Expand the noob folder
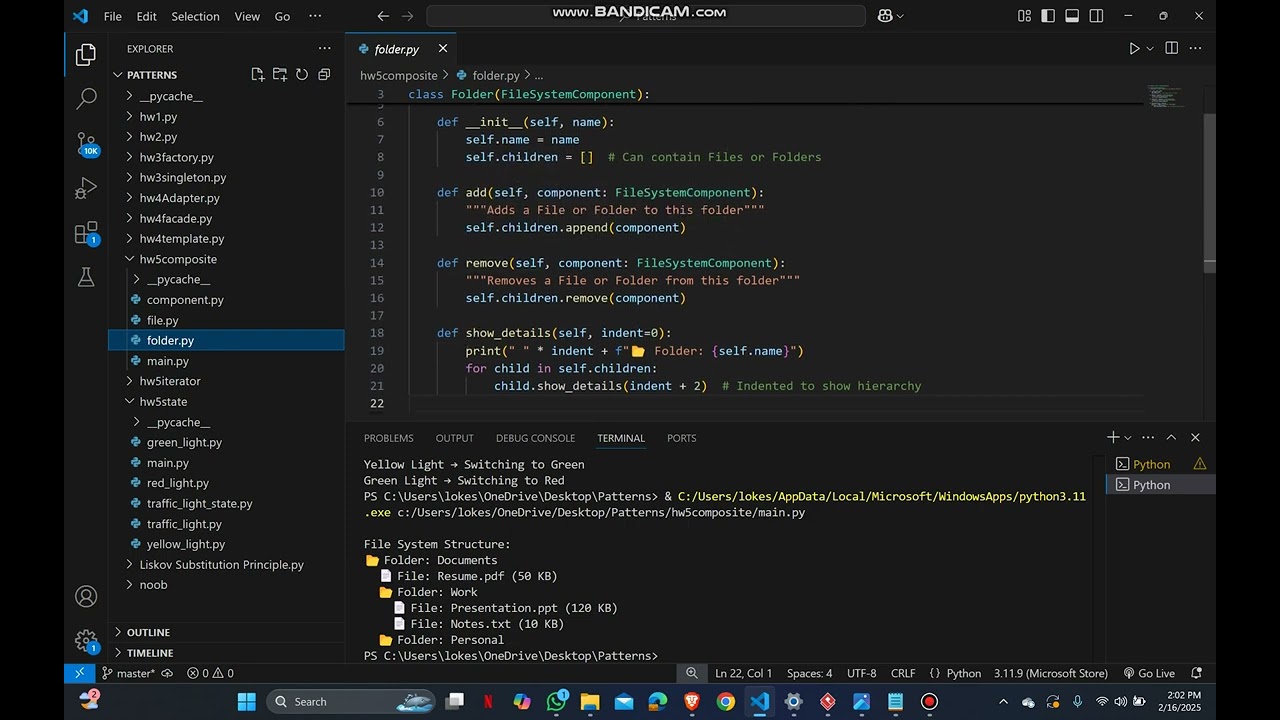1280x720 pixels. point(153,585)
